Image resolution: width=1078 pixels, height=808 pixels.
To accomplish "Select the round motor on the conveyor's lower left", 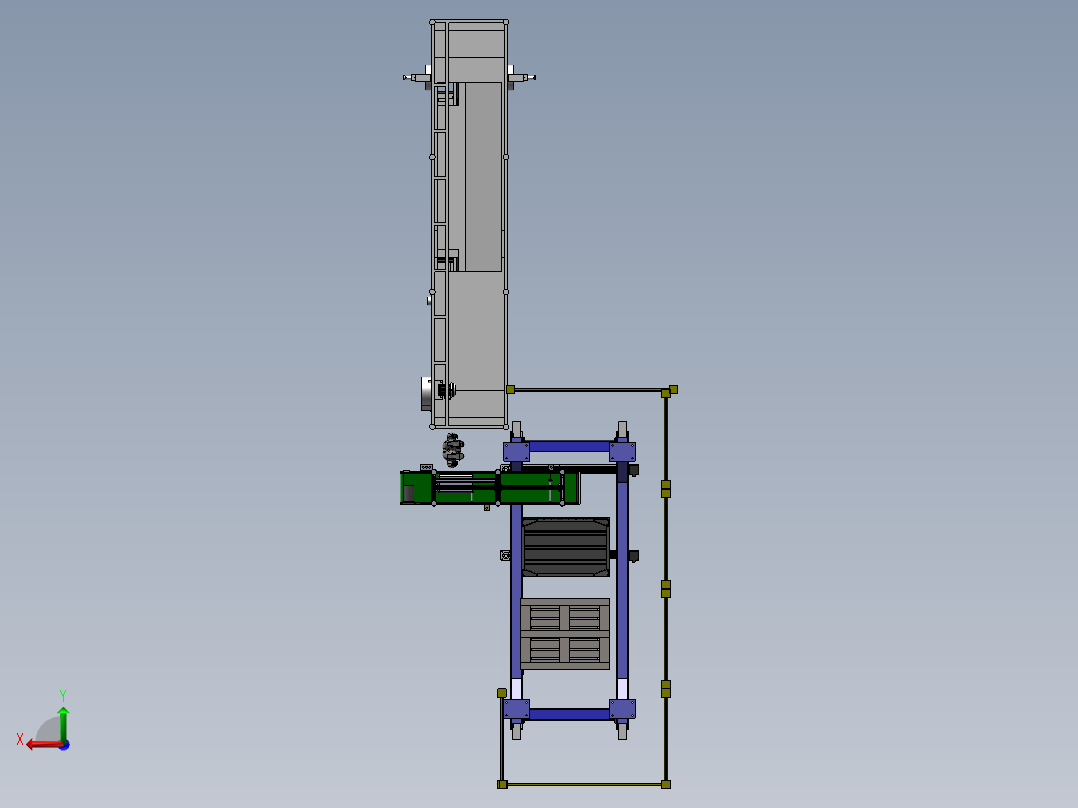I will point(428,393).
